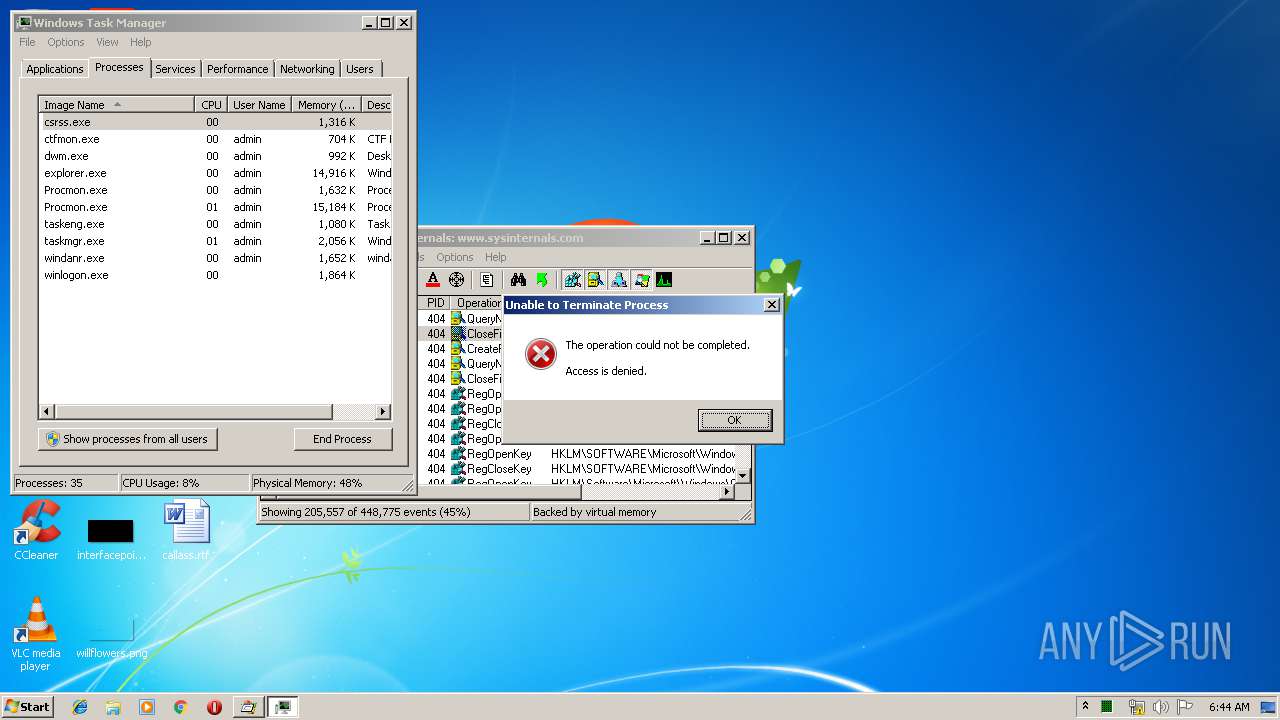Select taskeng.exe process row

[215, 224]
